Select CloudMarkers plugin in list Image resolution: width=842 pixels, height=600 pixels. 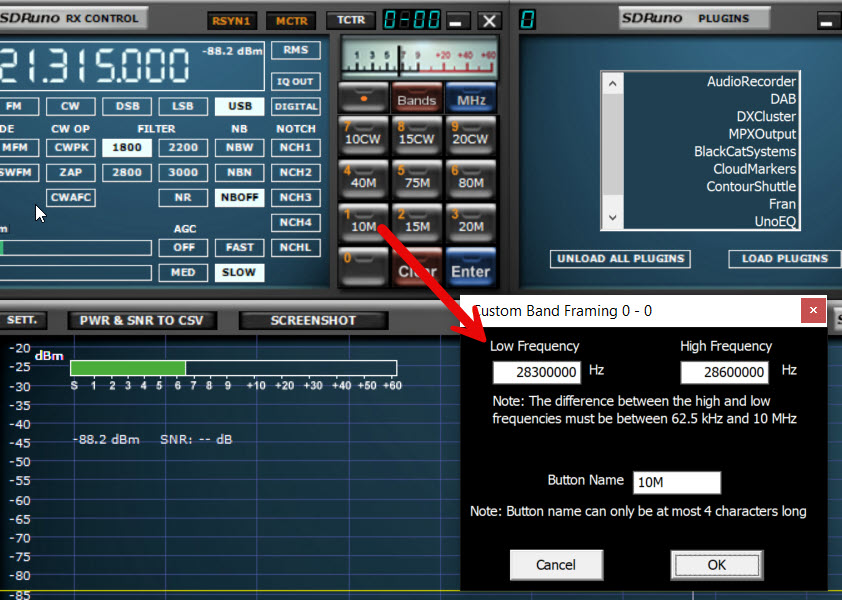[x=754, y=169]
